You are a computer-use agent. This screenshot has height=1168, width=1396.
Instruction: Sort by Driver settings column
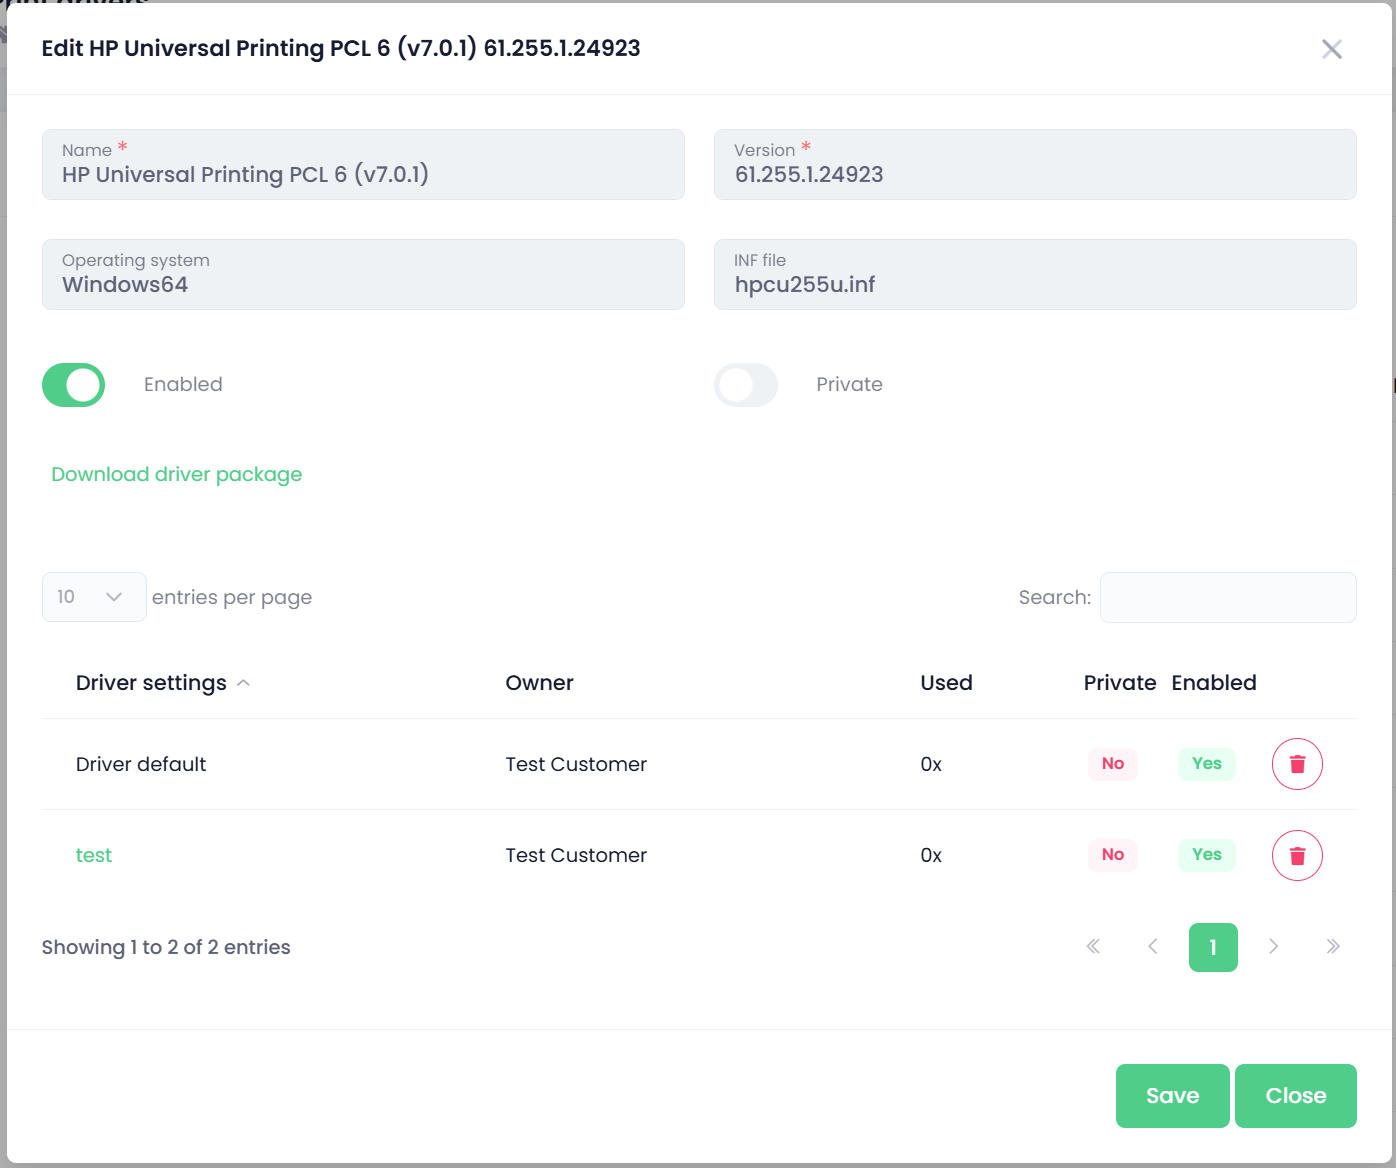point(152,683)
